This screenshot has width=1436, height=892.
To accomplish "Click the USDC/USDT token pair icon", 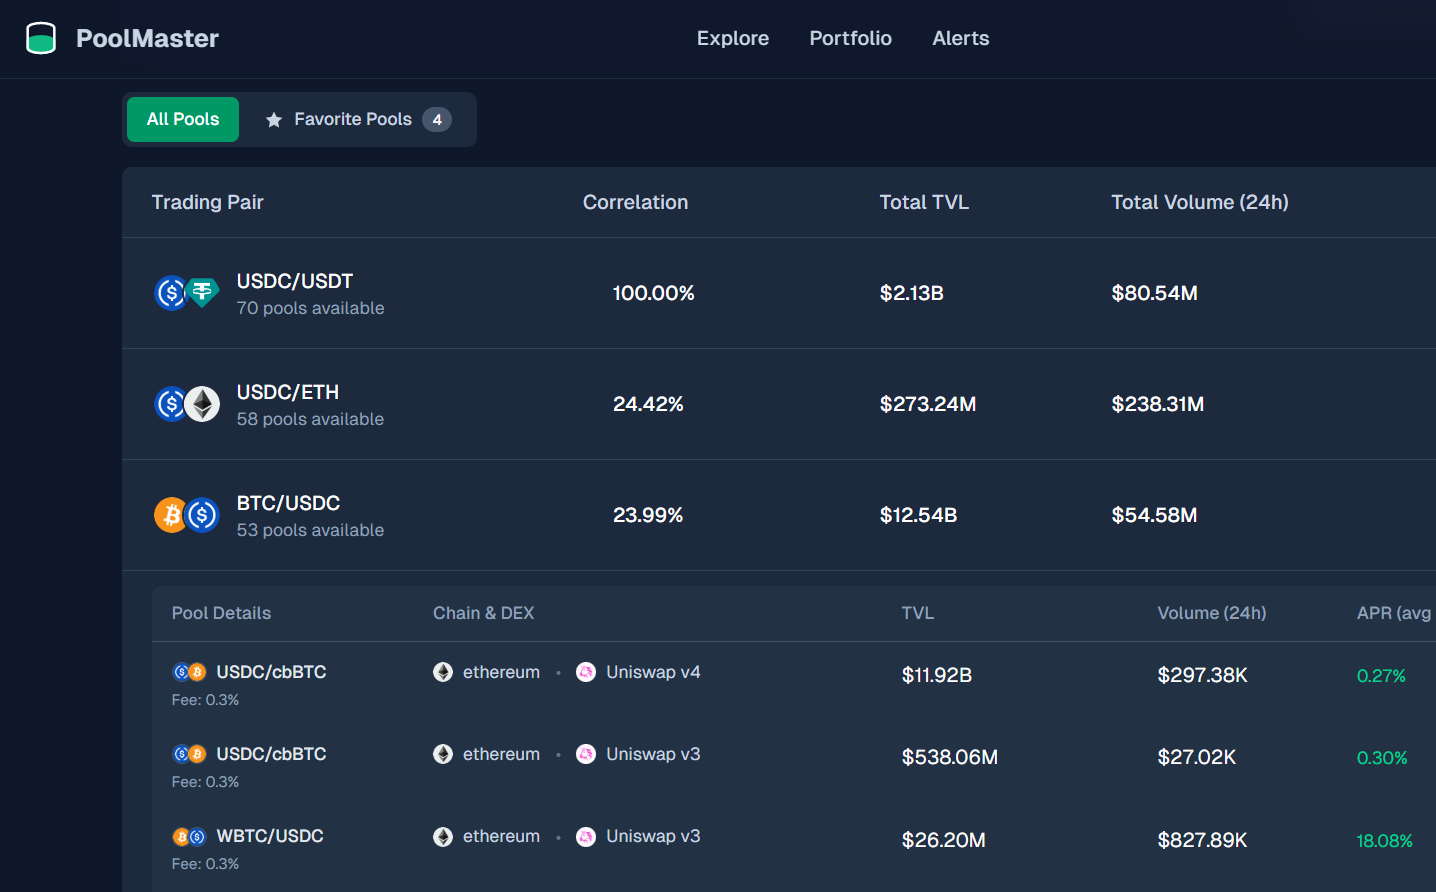I will click(x=187, y=293).
